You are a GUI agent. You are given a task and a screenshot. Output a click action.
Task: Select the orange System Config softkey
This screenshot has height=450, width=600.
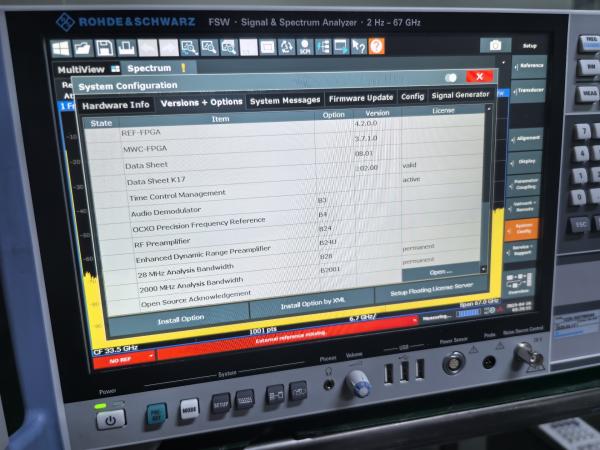tap(521, 229)
